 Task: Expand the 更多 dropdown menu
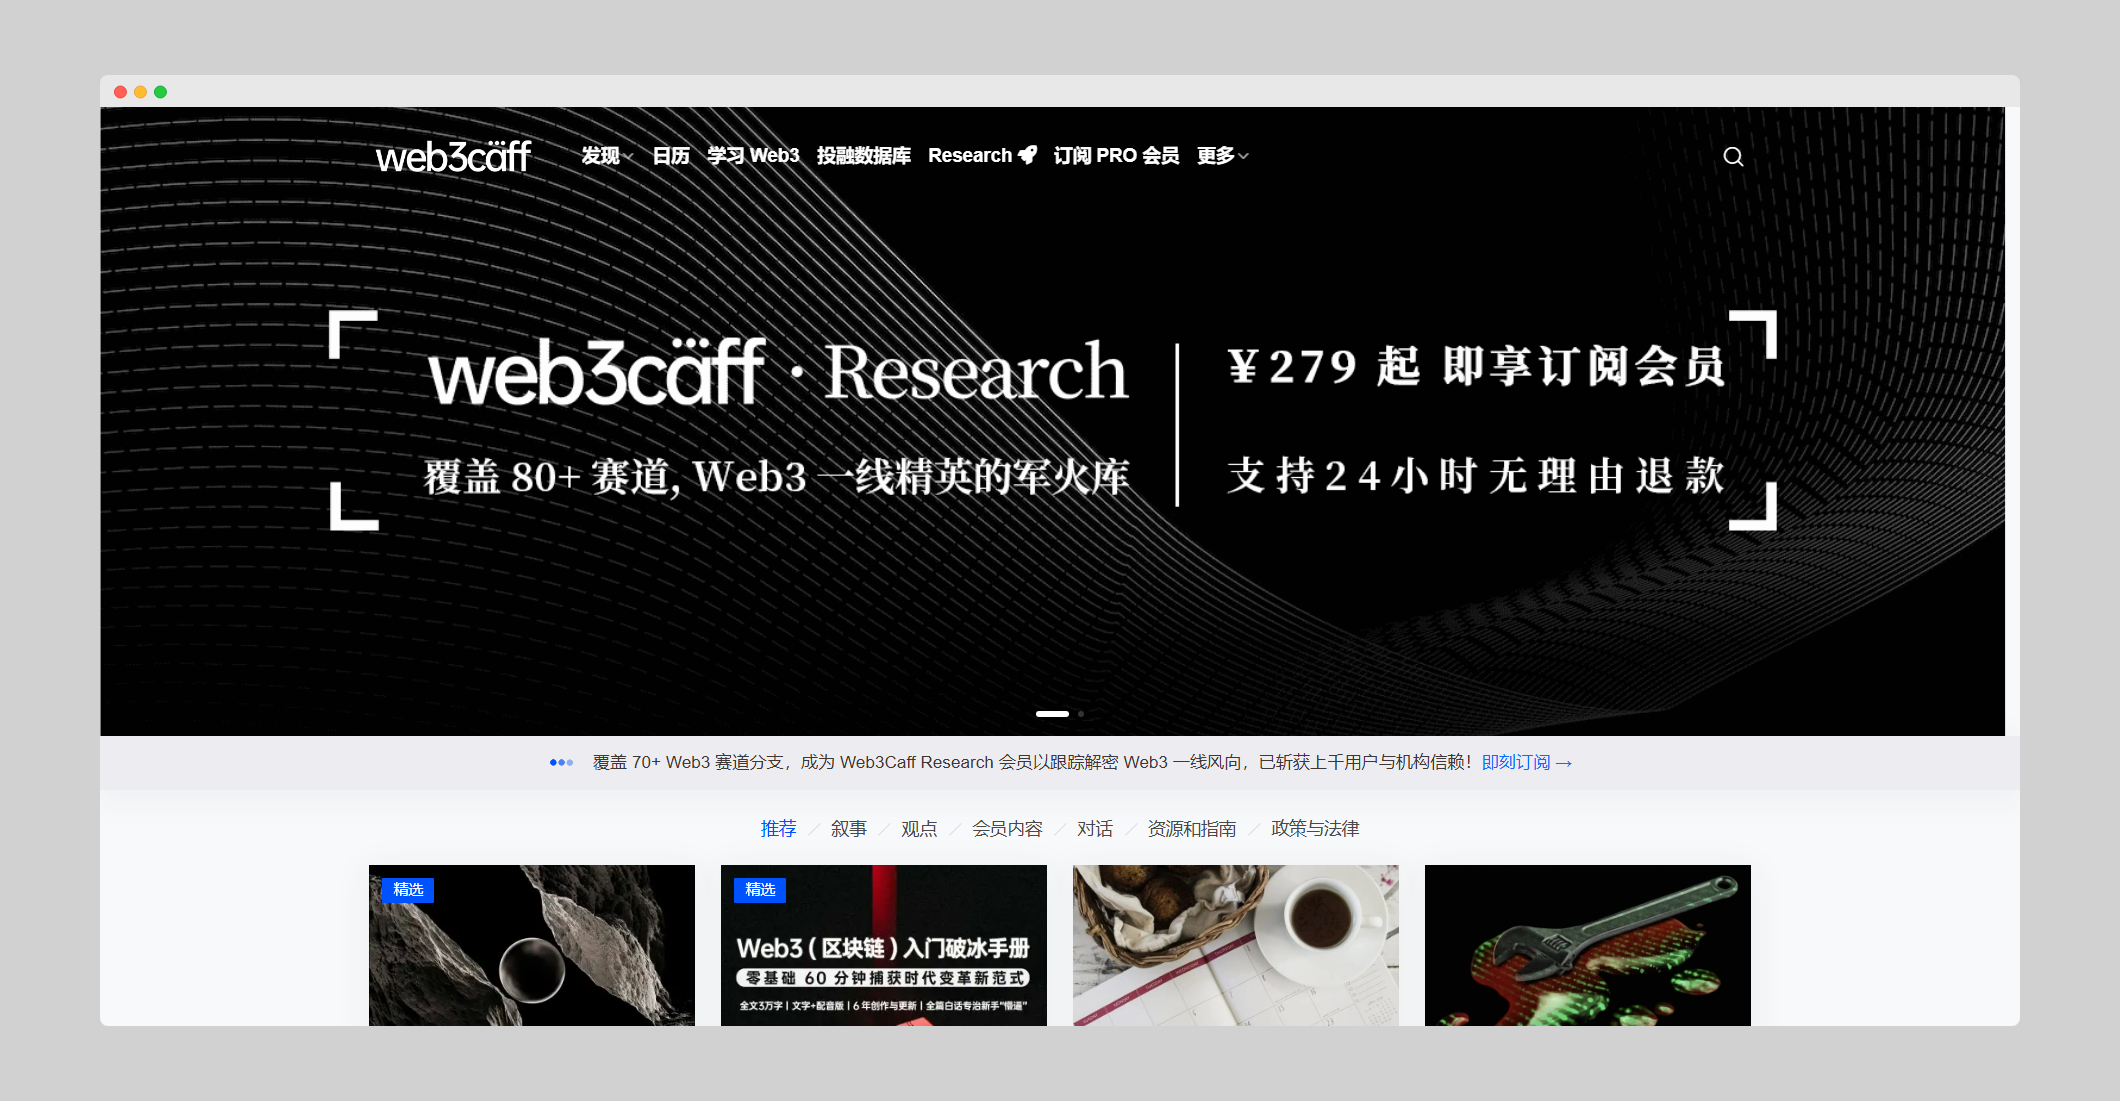point(1222,156)
